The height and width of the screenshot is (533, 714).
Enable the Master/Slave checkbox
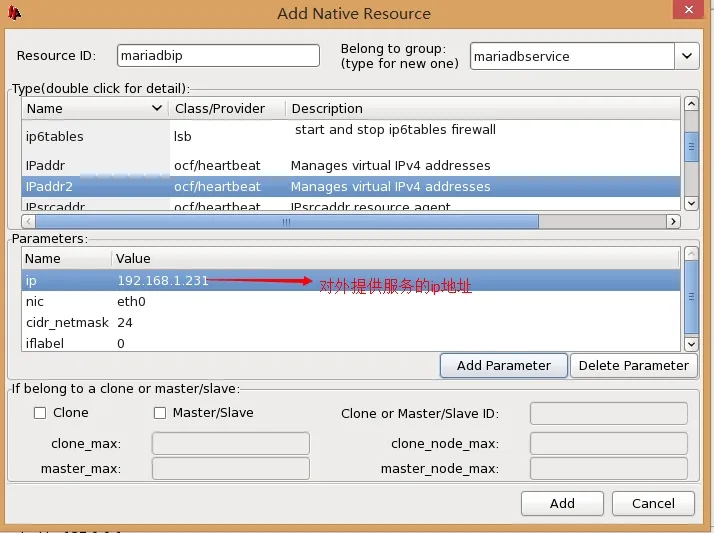[160, 413]
